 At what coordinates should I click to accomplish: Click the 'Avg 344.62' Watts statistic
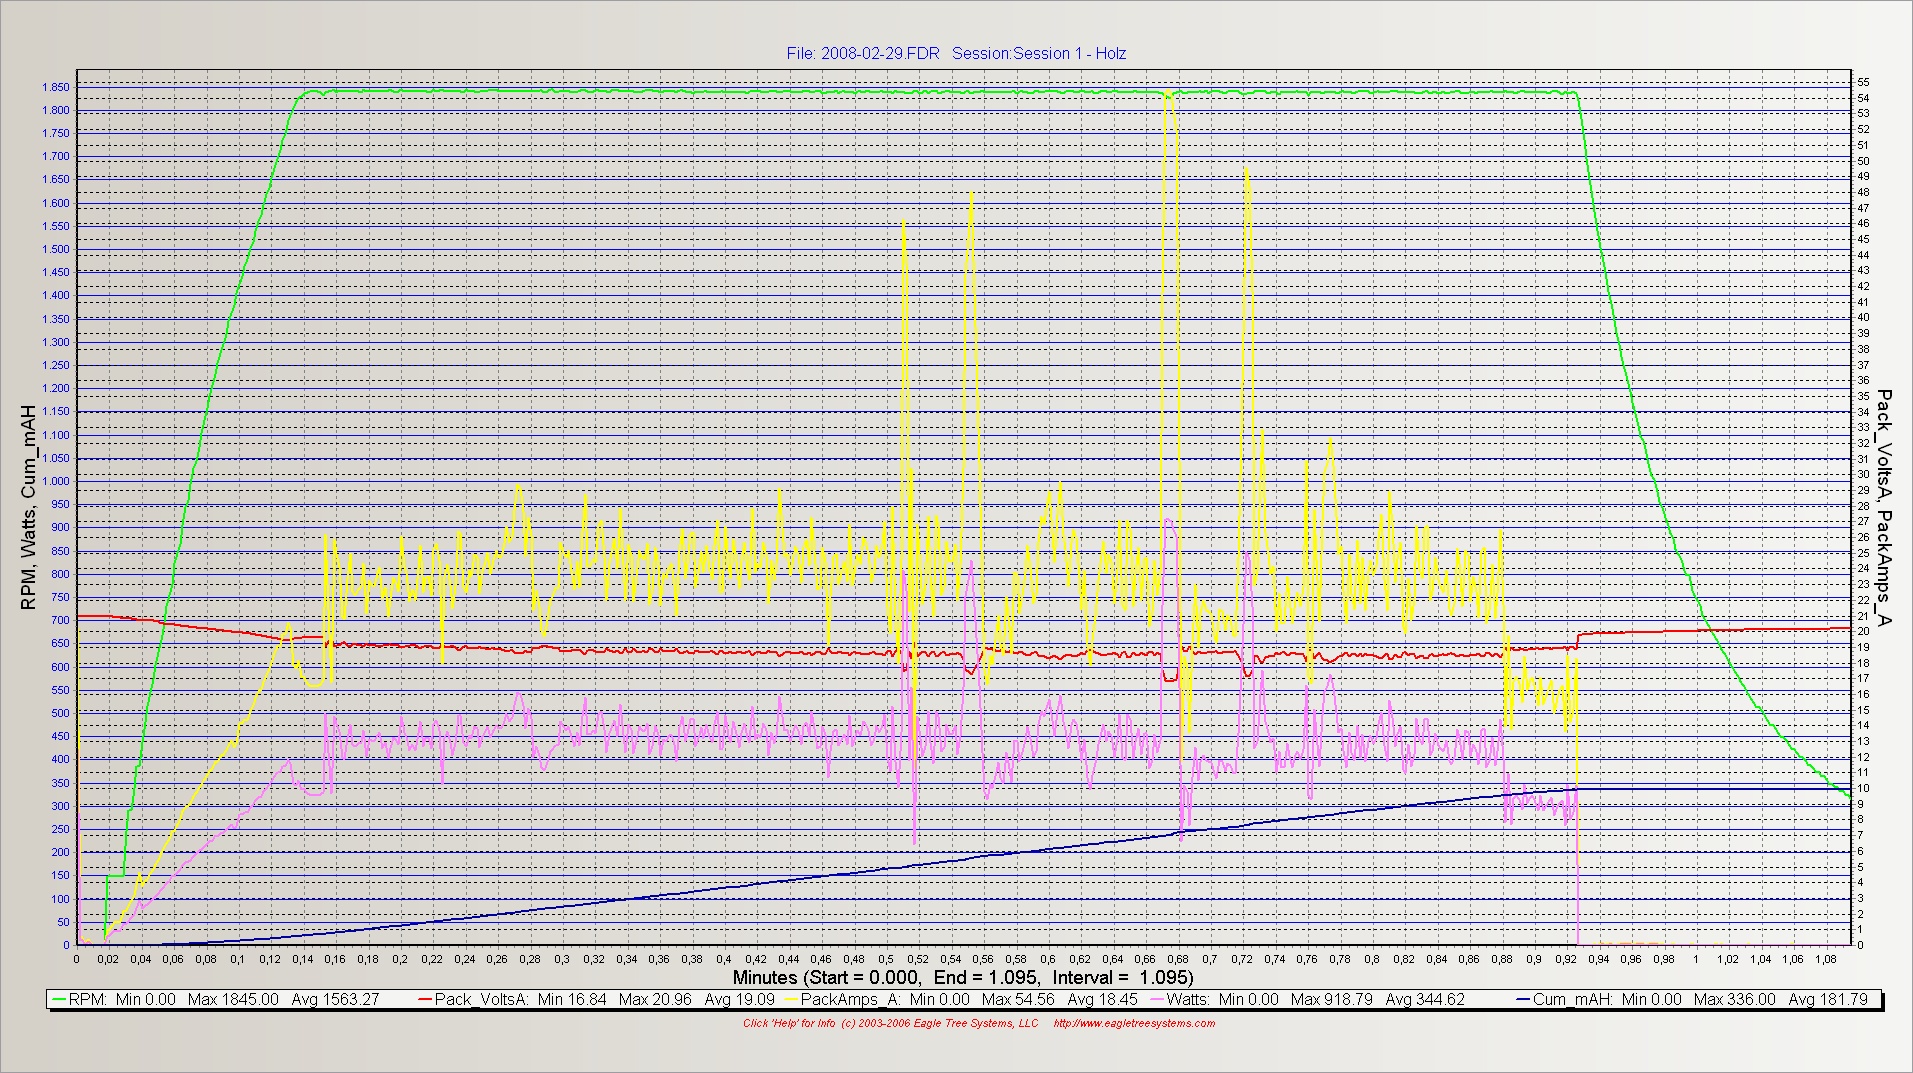1424,999
